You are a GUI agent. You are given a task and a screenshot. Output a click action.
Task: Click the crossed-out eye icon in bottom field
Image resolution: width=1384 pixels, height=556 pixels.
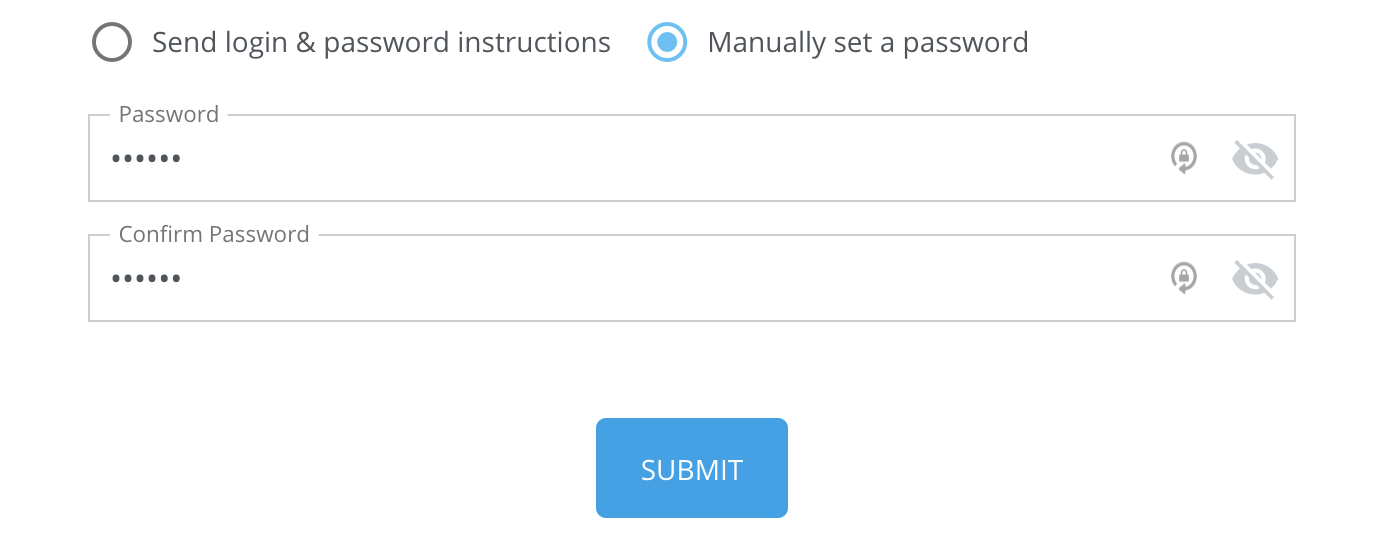(1255, 279)
